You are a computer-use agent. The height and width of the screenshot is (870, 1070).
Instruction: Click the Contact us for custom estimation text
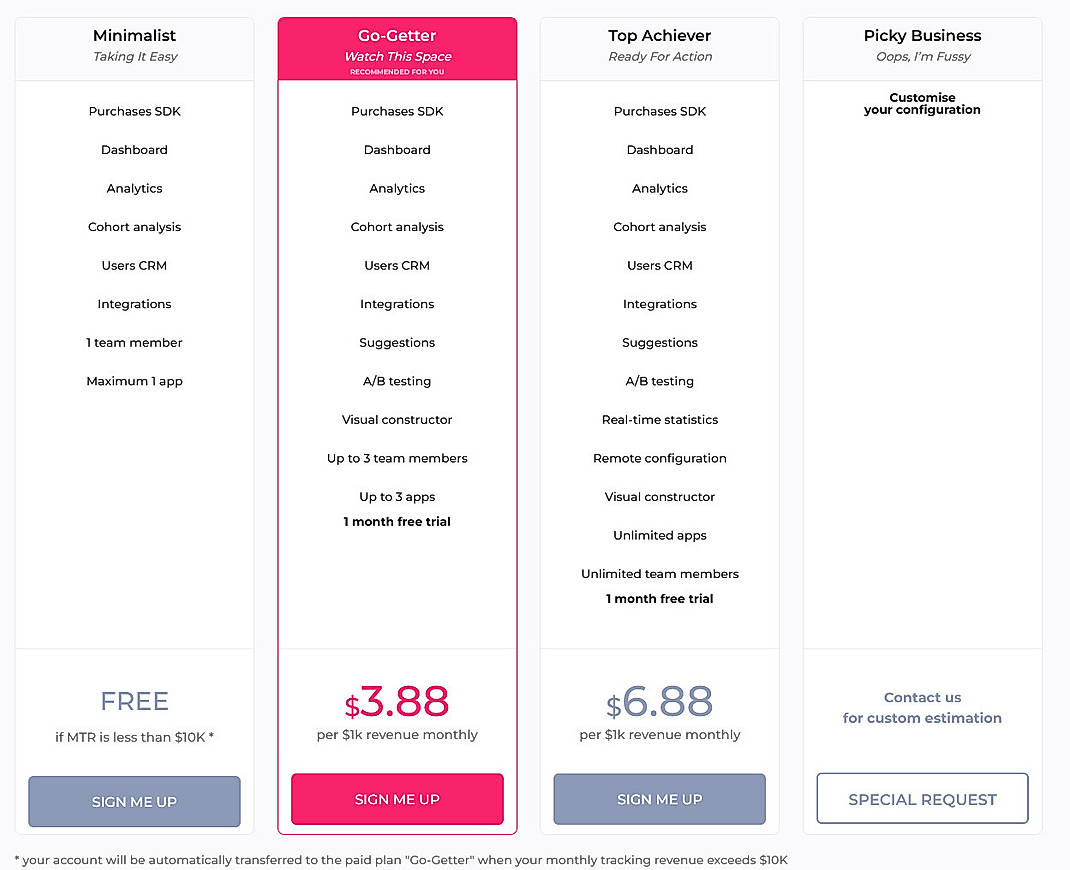[x=922, y=707]
